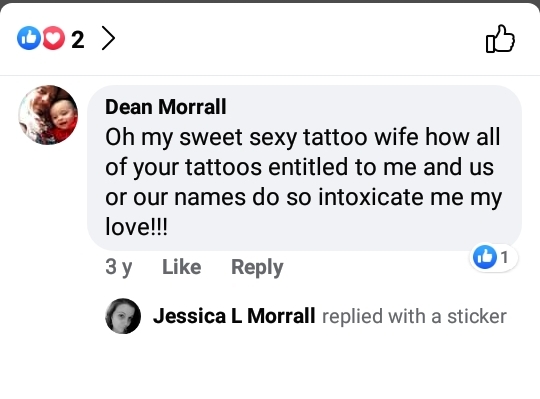Visit Dean Morrall's profile via name

(166, 107)
